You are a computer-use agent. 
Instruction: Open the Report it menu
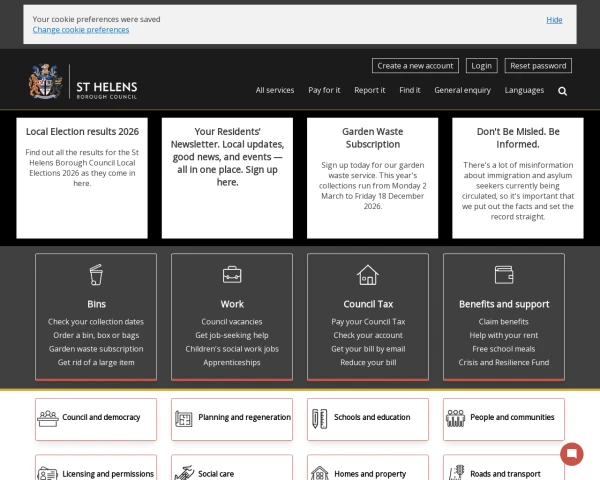click(369, 90)
